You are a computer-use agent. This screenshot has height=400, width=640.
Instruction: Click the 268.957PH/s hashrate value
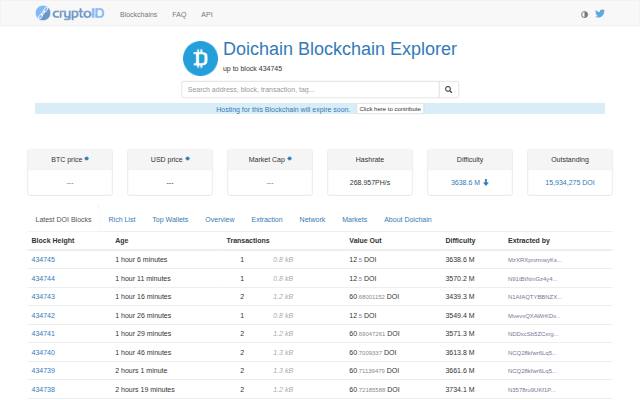[x=370, y=182]
